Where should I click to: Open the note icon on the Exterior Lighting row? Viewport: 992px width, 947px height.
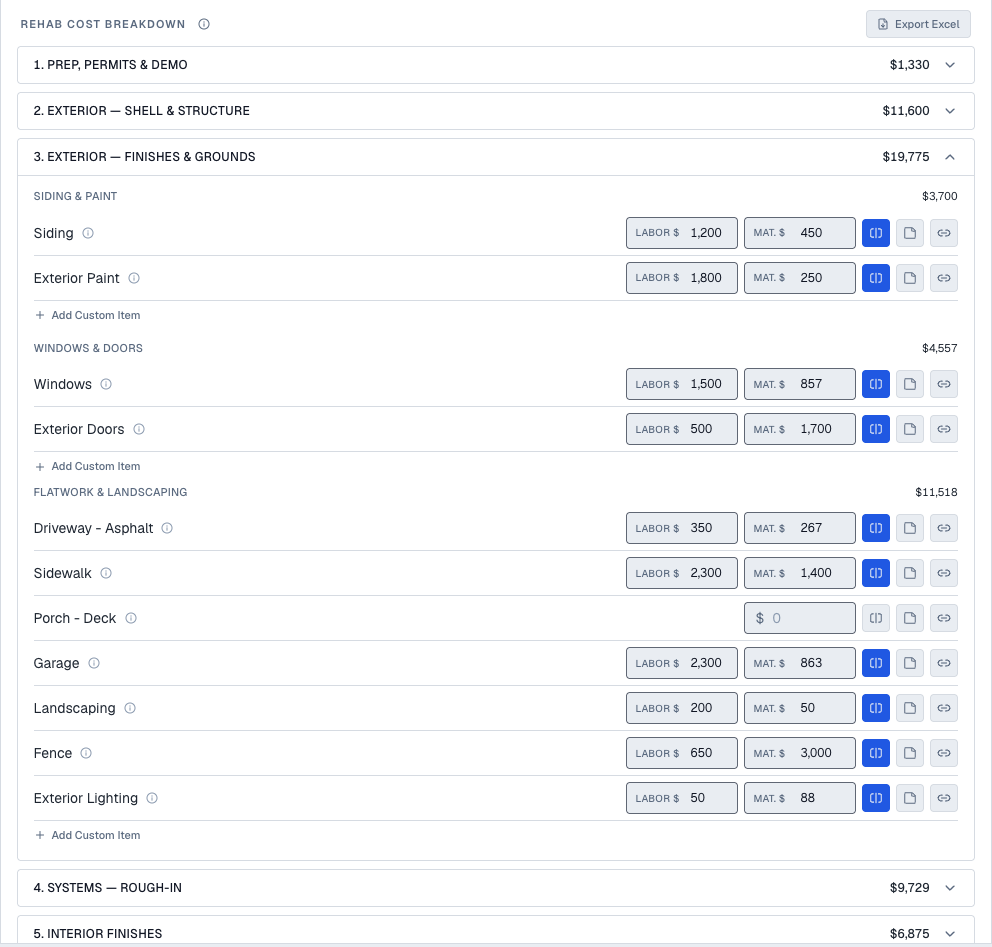tap(910, 798)
